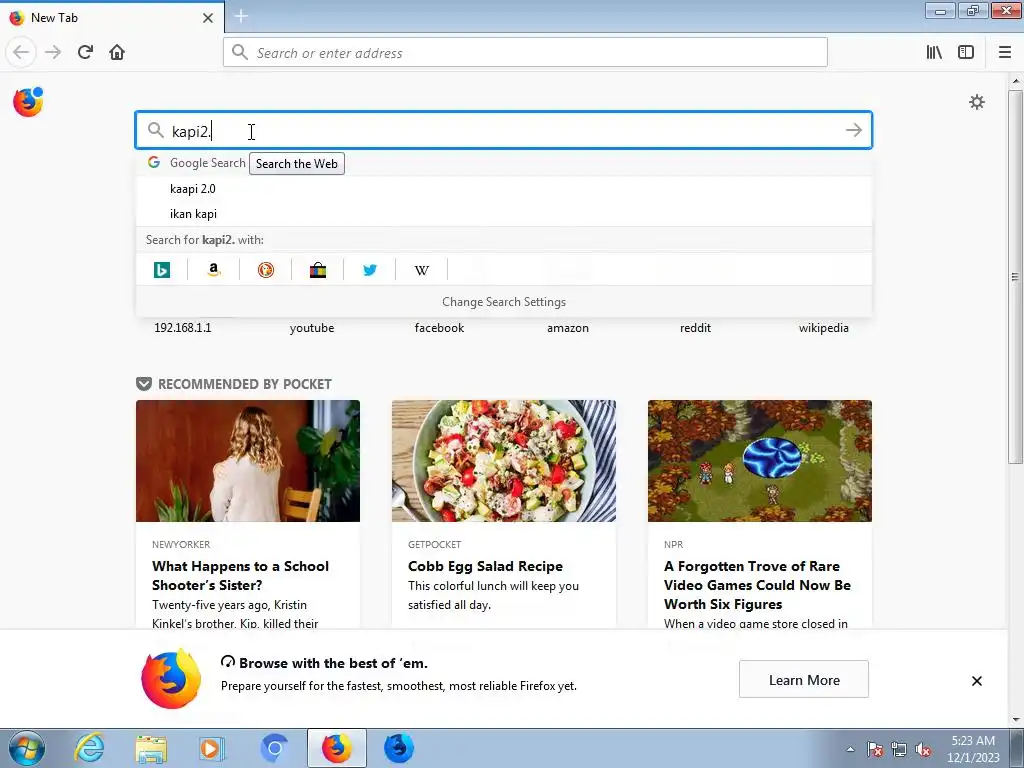This screenshot has height=768, width=1024.
Task: Search kapi2. with Bing
Action: pos(161,269)
